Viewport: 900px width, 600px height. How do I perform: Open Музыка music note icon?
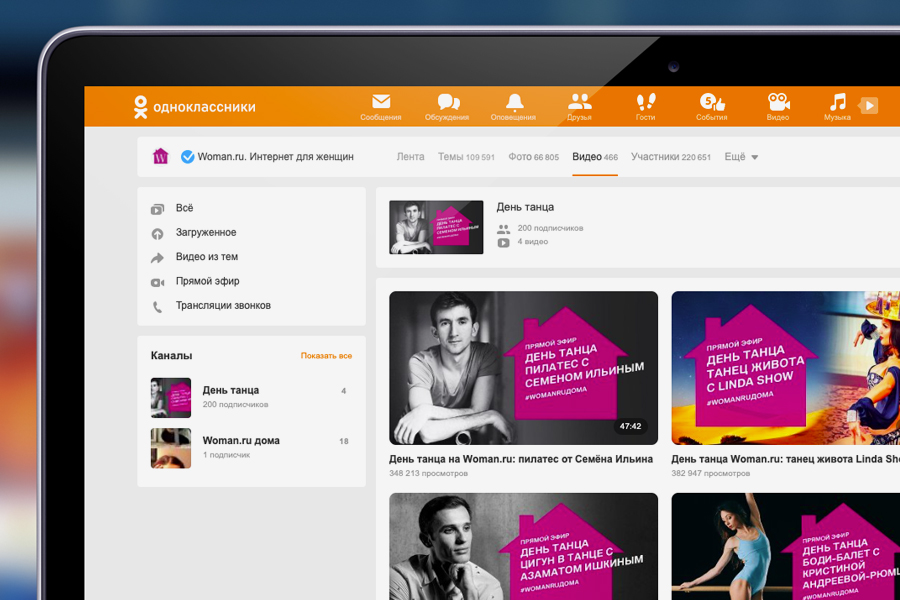pyautogui.click(x=838, y=102)
